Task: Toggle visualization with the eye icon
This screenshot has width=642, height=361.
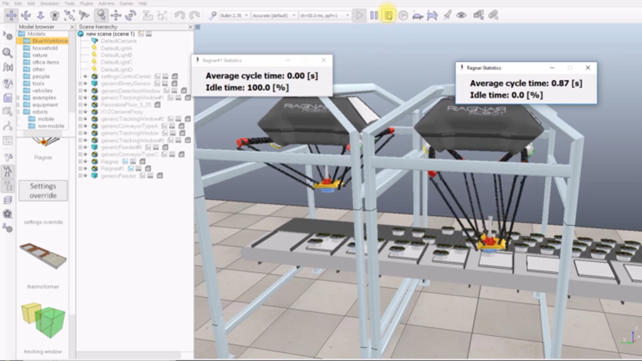Action: click(x=461, y=16)
